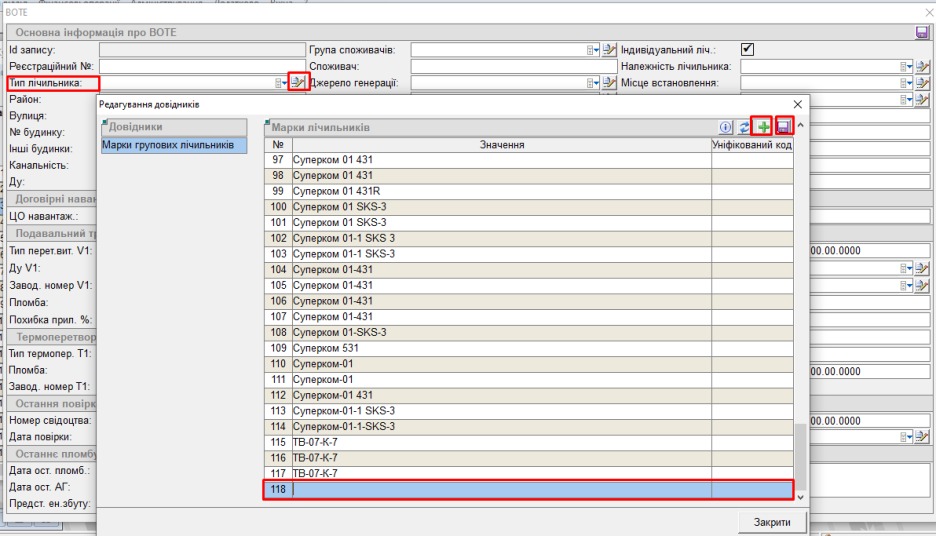
Task: Close the Редагування довідників dialog with X
Action: click(x=797, y=104)
